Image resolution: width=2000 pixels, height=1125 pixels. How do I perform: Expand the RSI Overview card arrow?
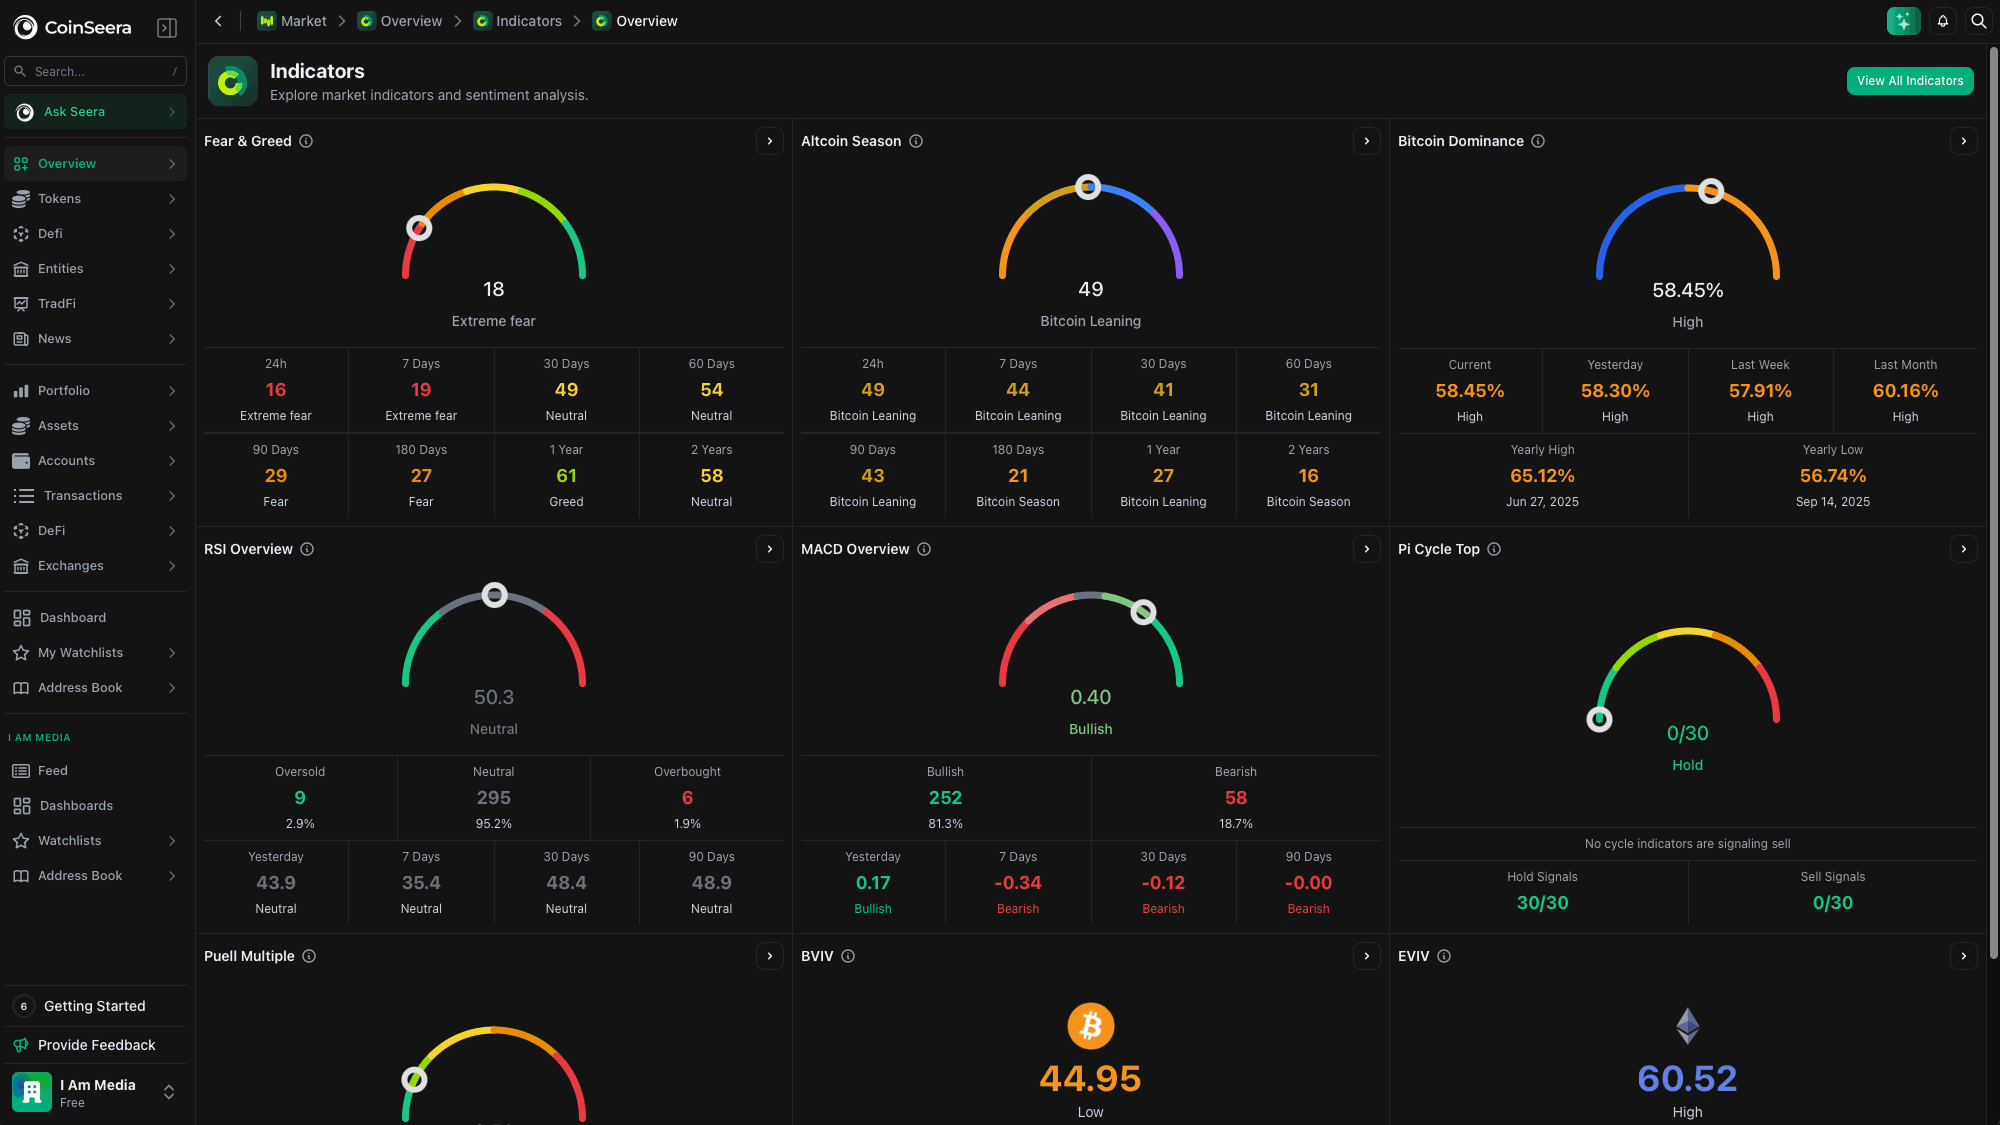[x=769, y=549]
